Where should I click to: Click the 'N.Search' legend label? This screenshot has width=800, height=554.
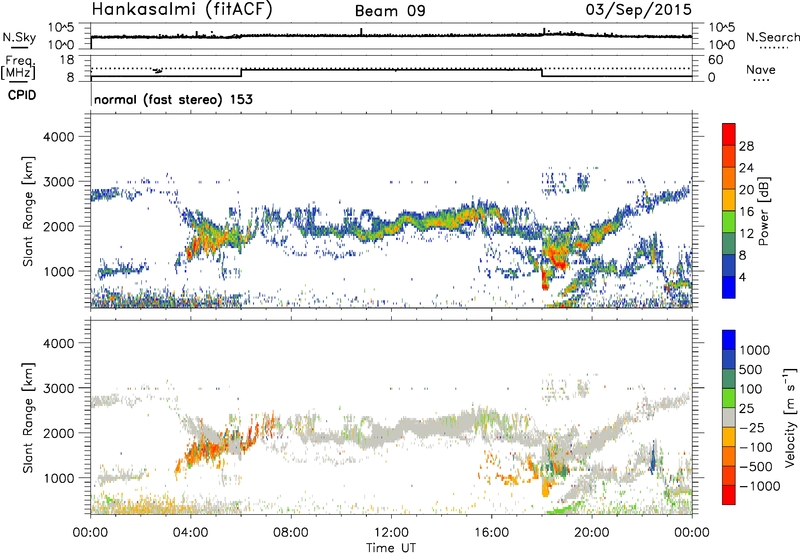(x=772, y=37)
